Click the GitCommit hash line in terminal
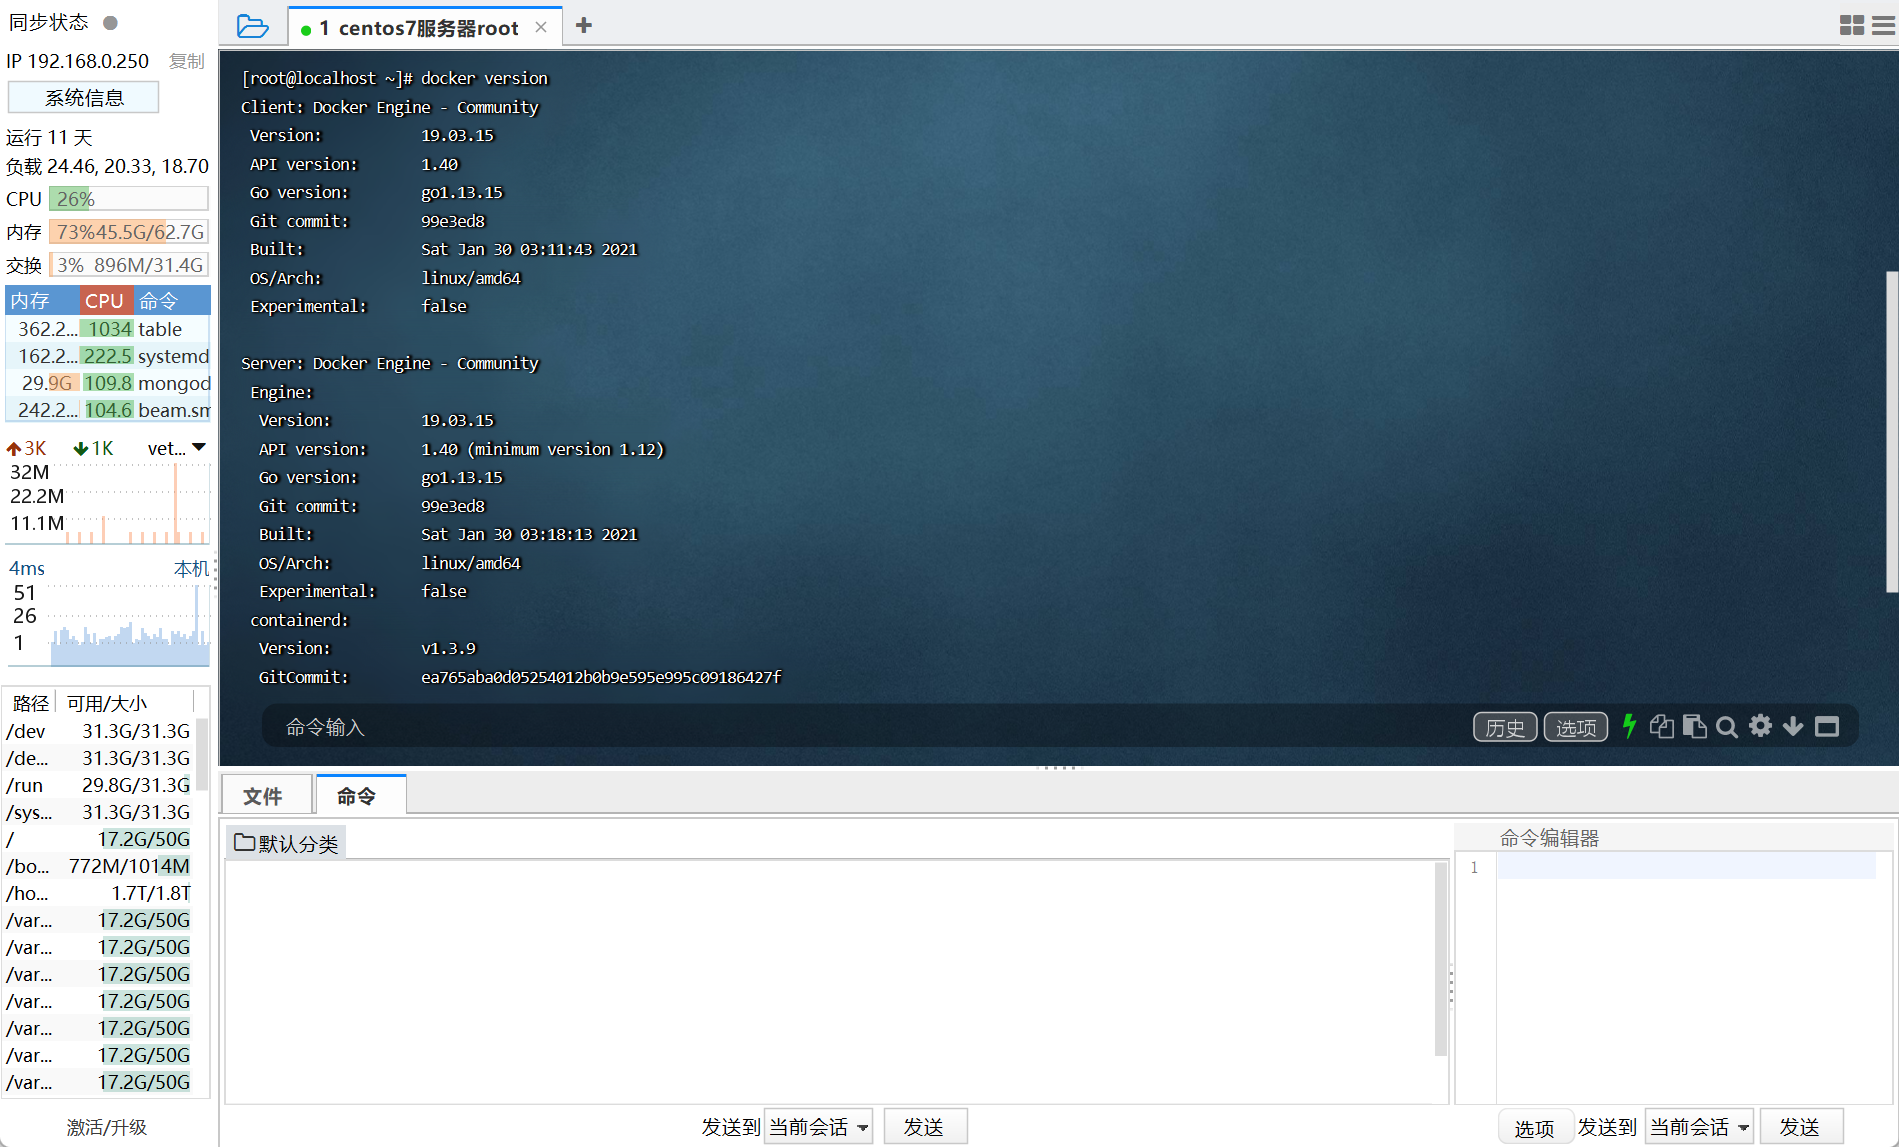The width and height of the screenshot is (1899, 1147). coord(519,677)
